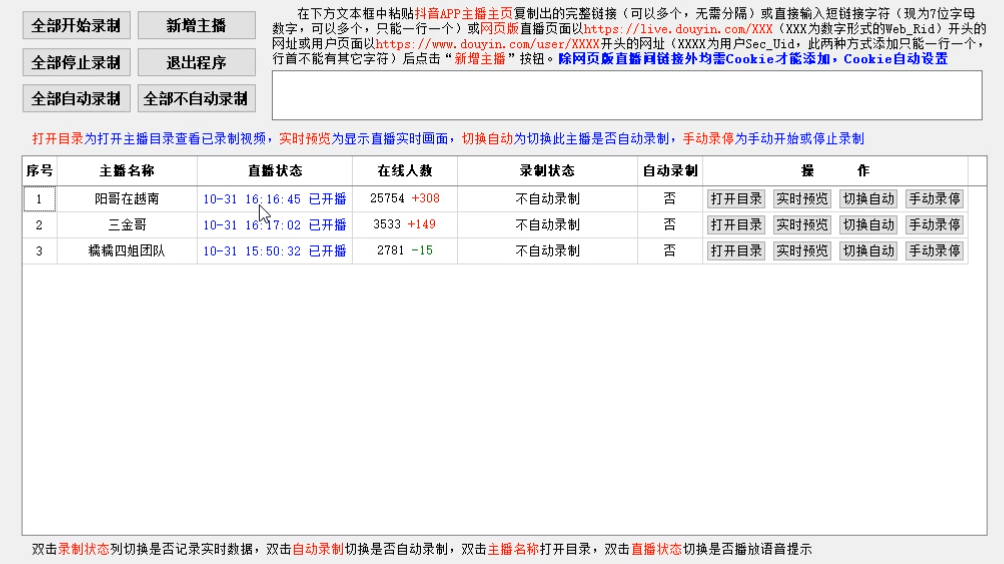Viewport: 1004px width, 564px height.
Task: Click 不自动录制 status for 阳哥在越南
Action: (x=547, y=198)
